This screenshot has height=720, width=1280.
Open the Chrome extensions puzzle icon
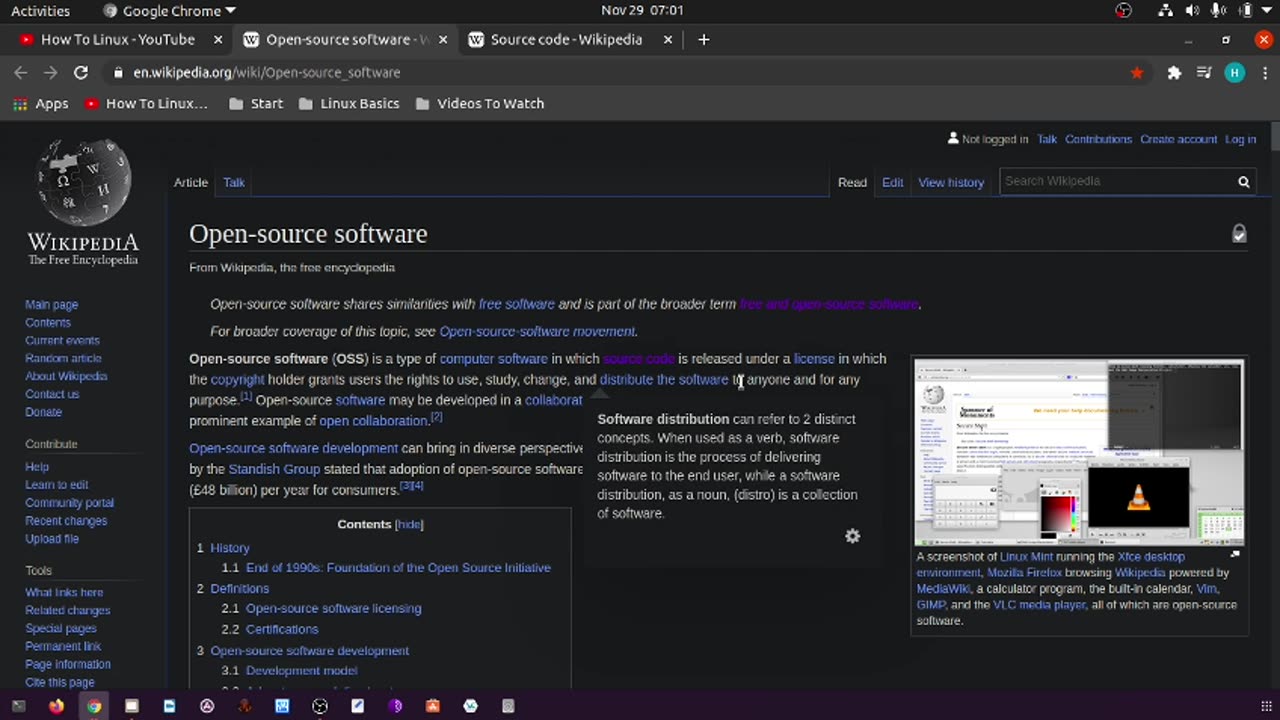pos(1174,72)
